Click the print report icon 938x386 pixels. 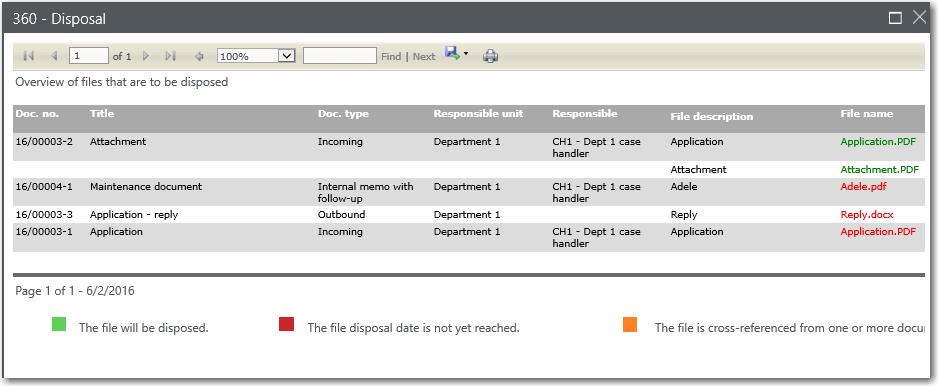tap(491, 56)
